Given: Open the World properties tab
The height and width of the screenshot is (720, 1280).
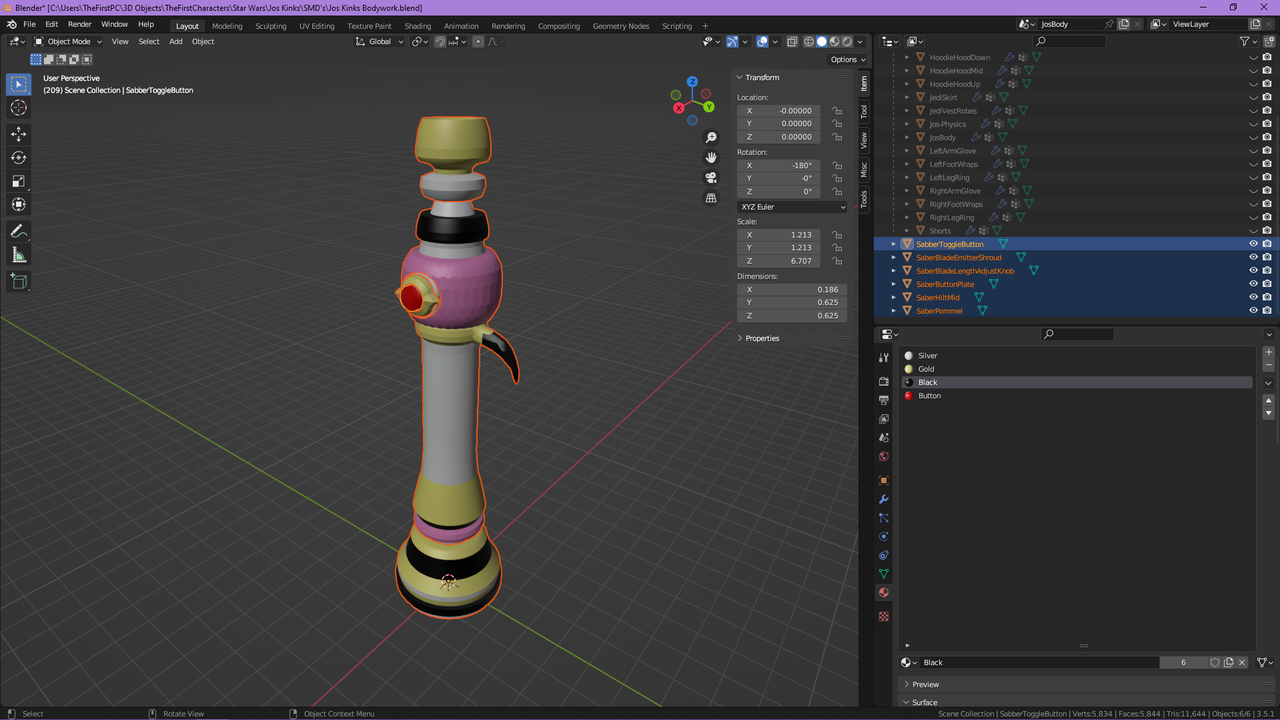Looking at the screenshot, I should tap(883, 457).
